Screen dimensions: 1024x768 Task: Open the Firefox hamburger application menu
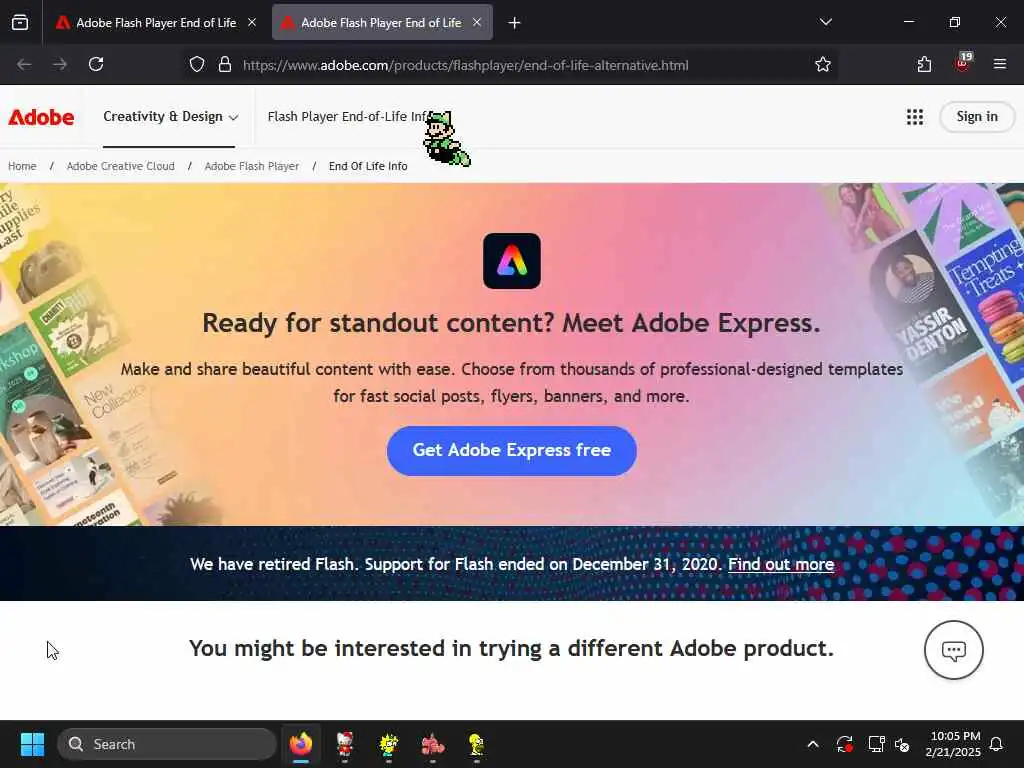click(1000, 64)
